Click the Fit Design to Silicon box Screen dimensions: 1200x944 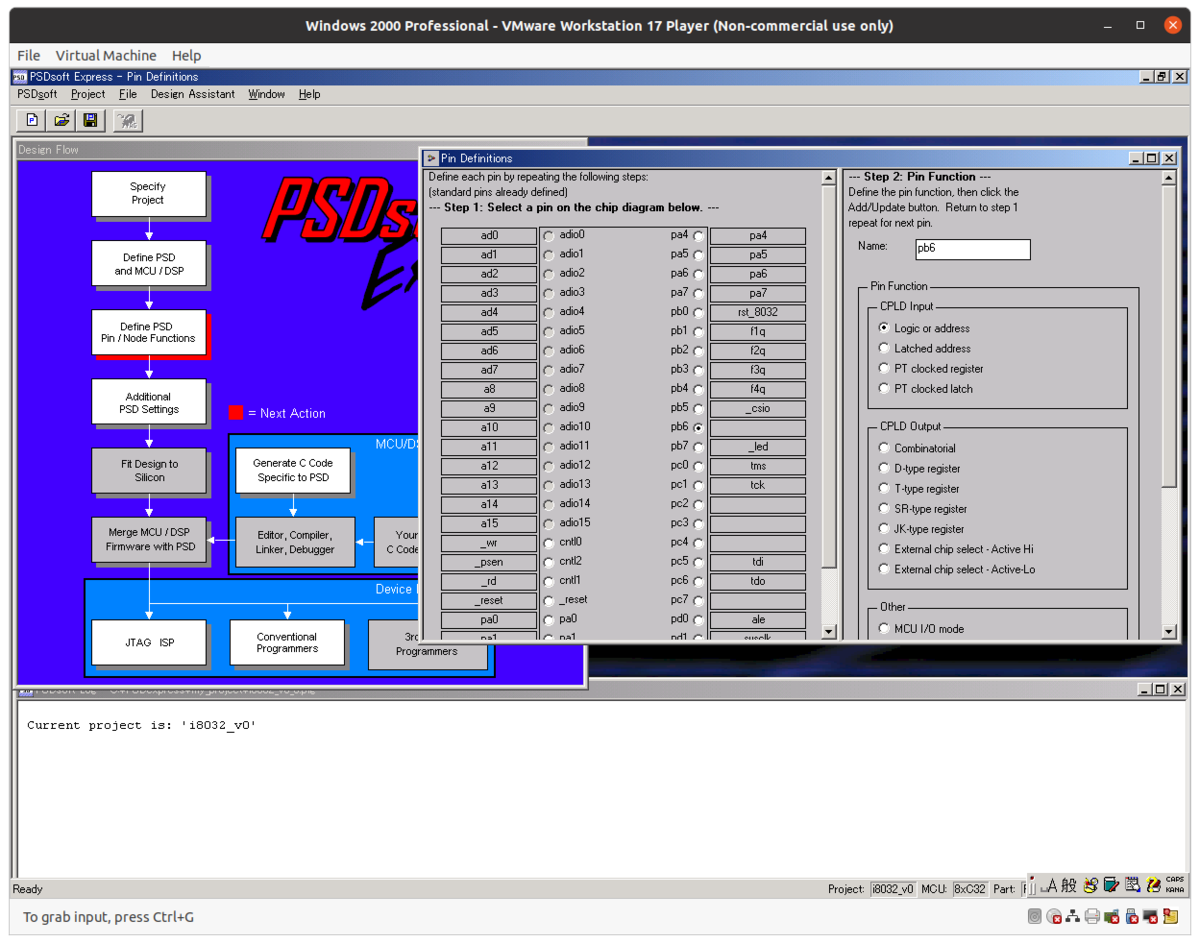coord(149,471)
